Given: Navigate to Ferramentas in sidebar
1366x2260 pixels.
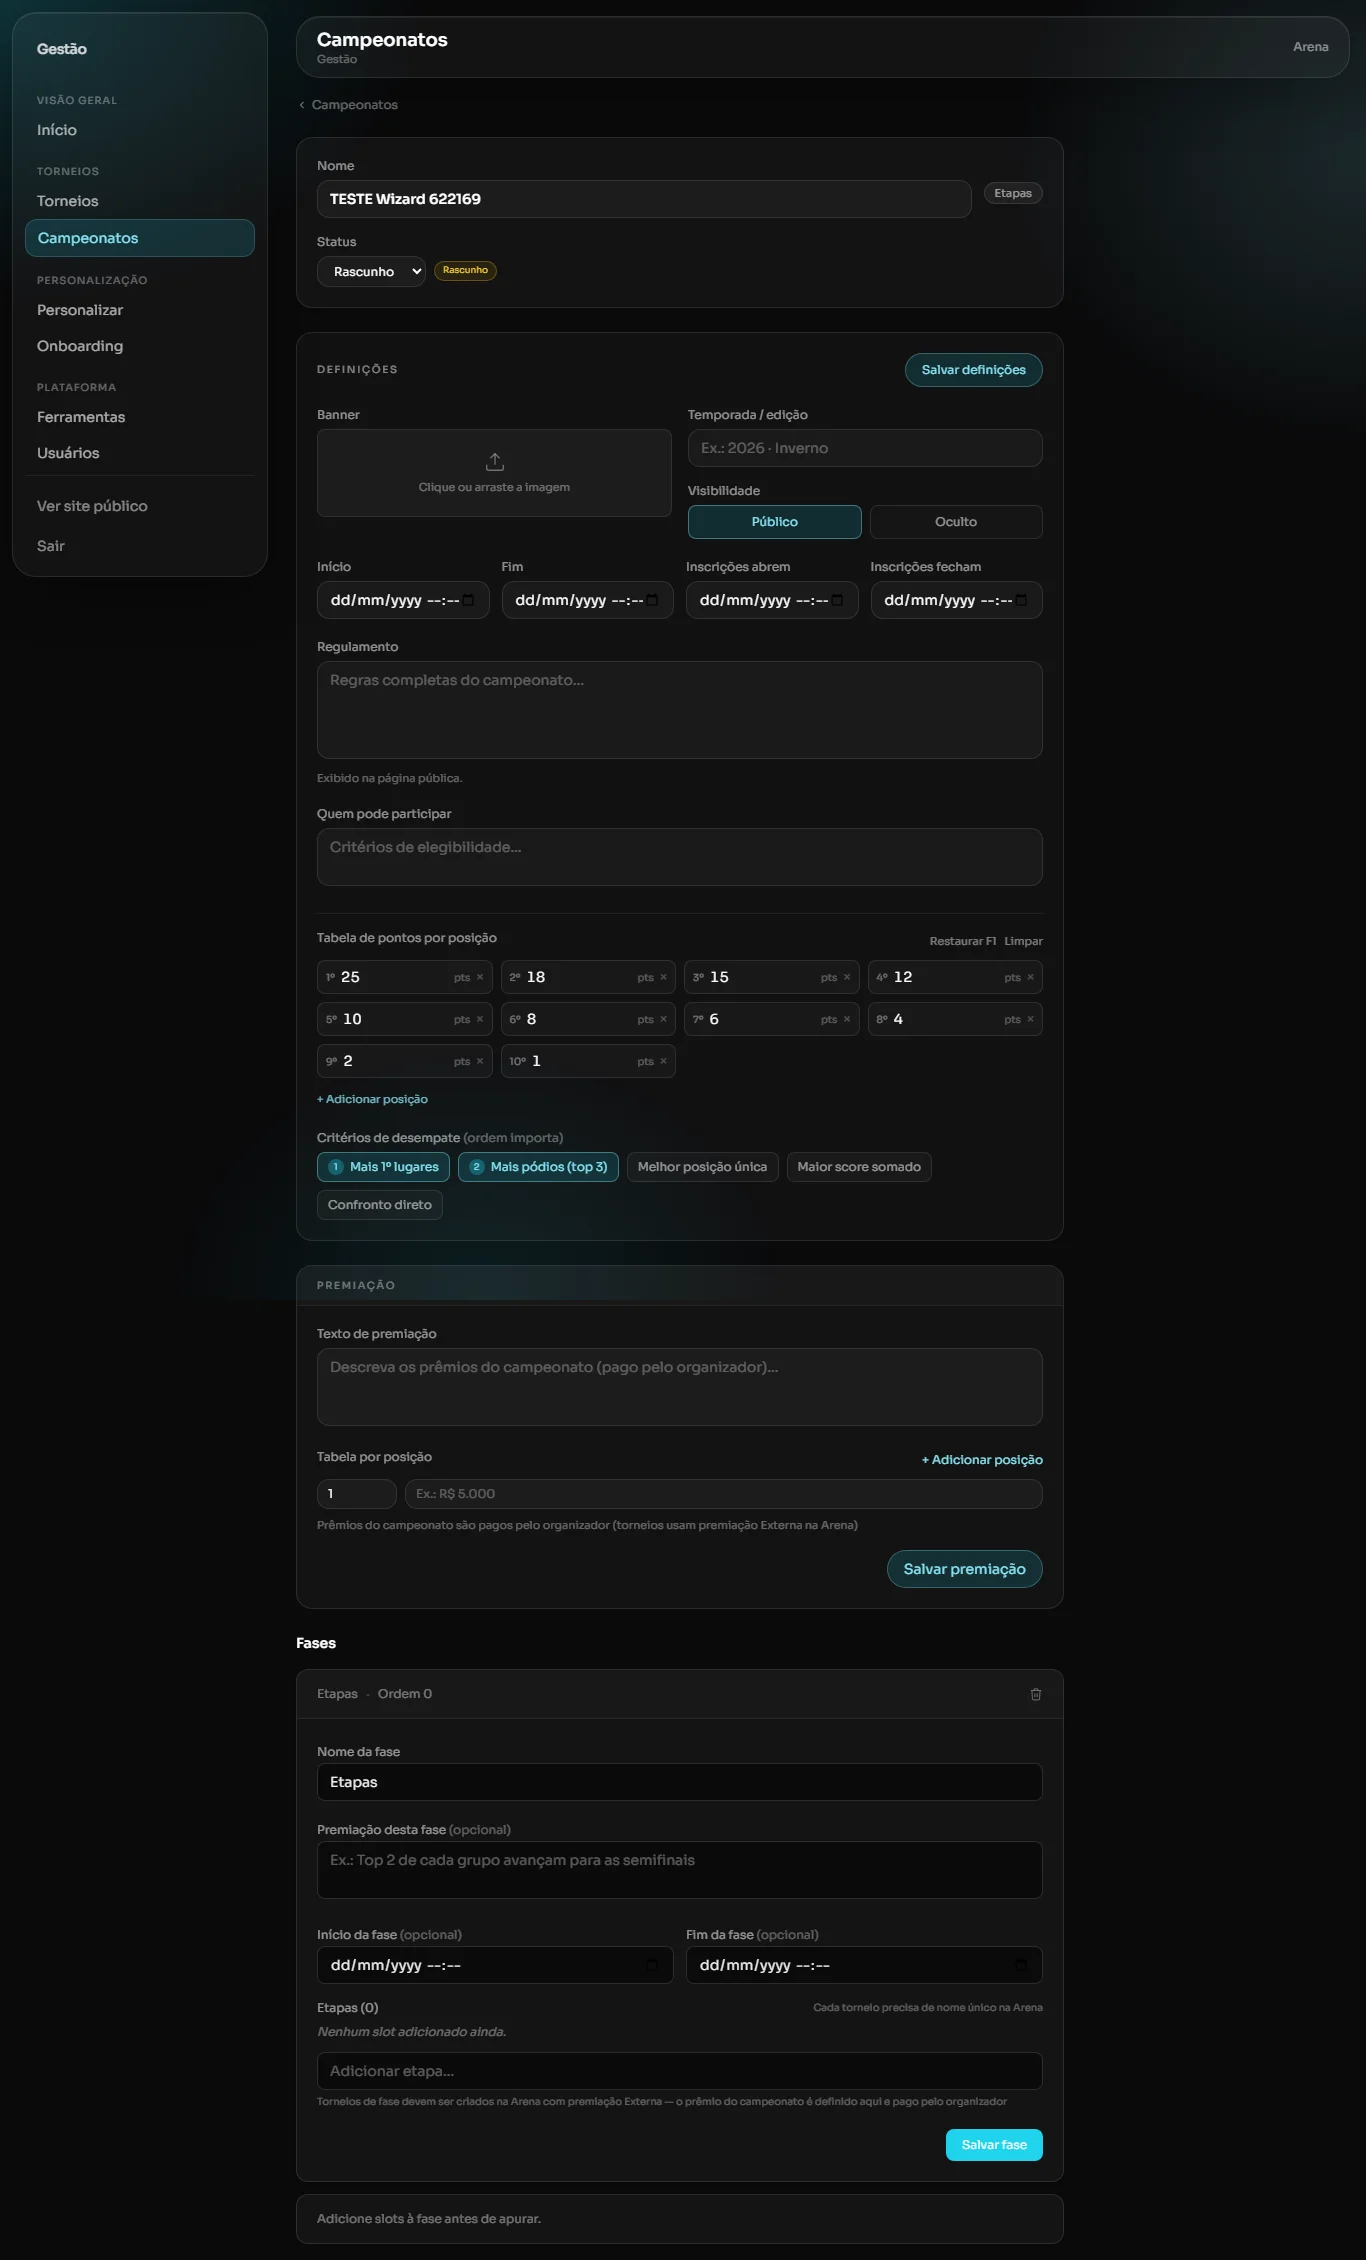Looking at the screenshot, I should point(81,417).
